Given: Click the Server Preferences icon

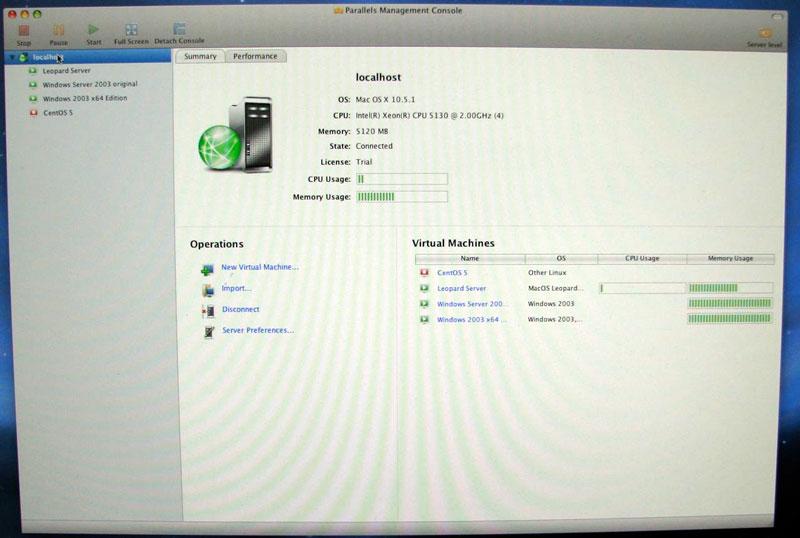Looking at the screenshot, I should pos(209,332).
